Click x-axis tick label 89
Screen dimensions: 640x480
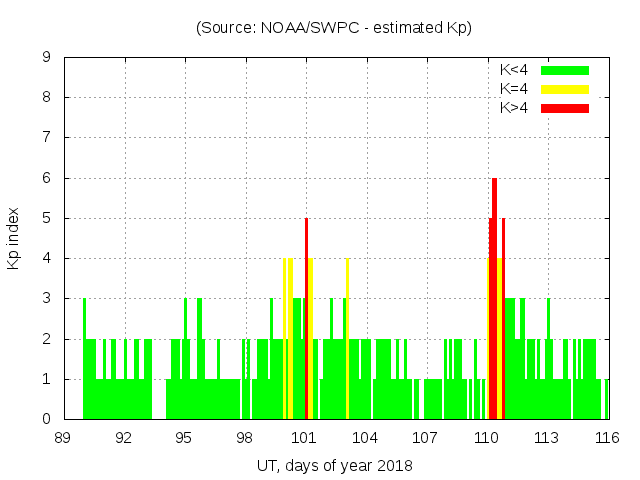click(63, 437)
